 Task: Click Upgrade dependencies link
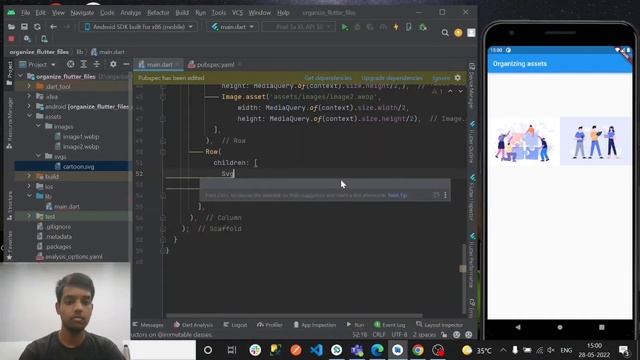(392, 78)
